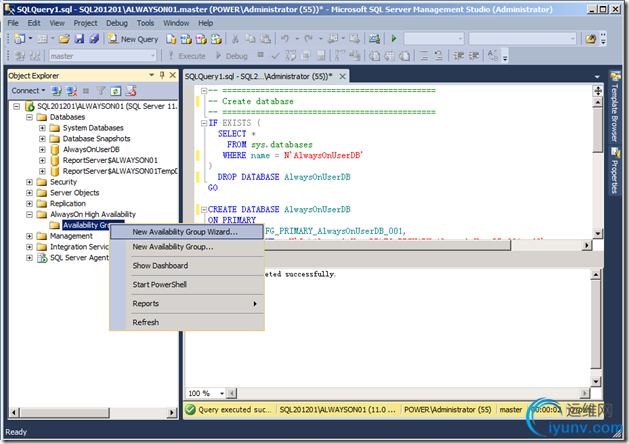The image size is (629, 444).
Task: Open the Project menu
Action: 85,23
